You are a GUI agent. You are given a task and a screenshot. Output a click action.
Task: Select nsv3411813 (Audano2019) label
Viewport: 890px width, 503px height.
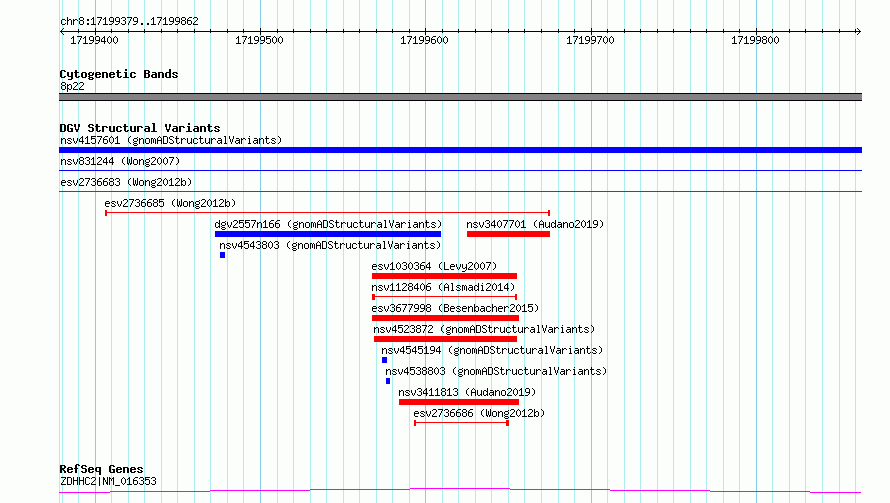pyautogui.click(x=467, y=392)
